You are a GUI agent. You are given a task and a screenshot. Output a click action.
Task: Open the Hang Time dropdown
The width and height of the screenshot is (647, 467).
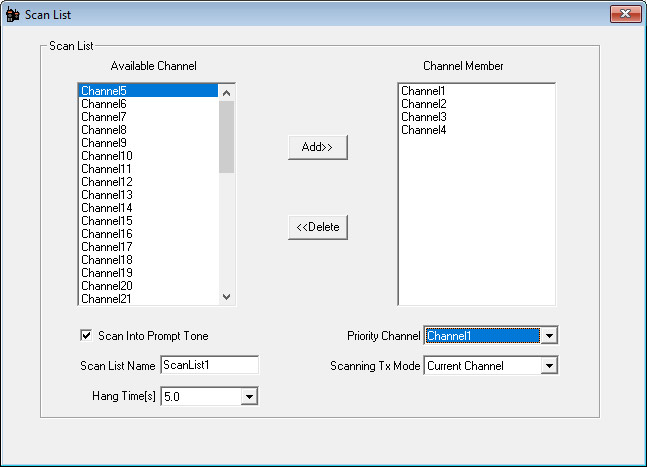(x=249, y=397)
